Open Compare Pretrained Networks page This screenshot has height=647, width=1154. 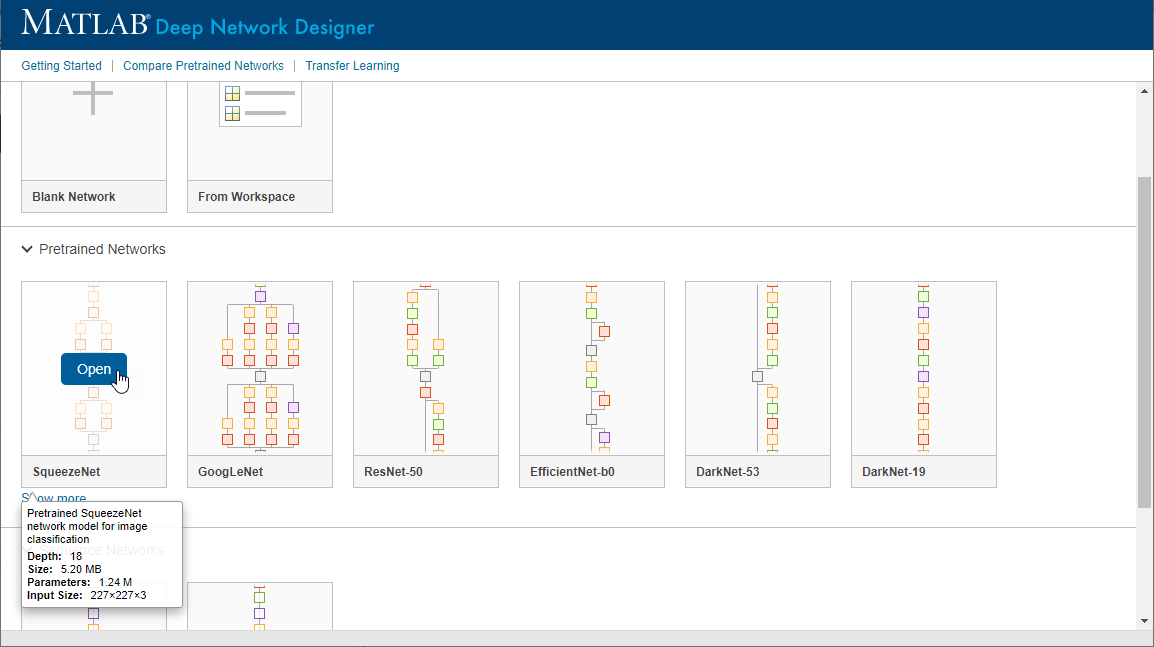tap(203, 66)
